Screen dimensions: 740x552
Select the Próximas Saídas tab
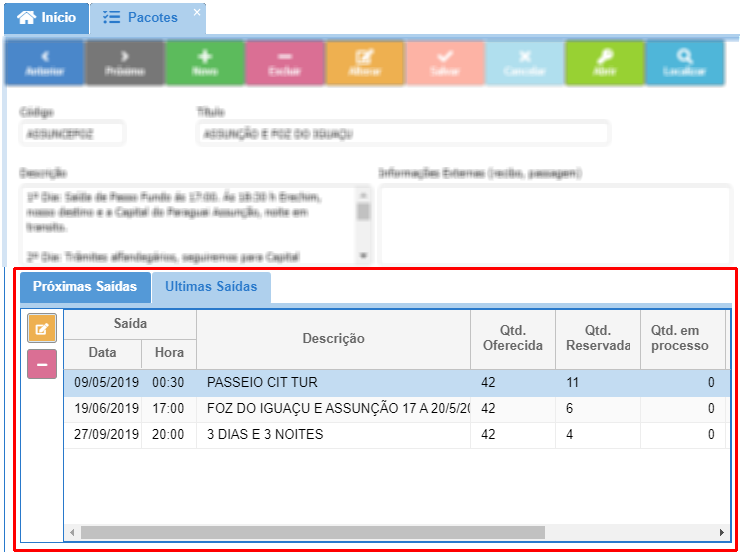point(85,287)
